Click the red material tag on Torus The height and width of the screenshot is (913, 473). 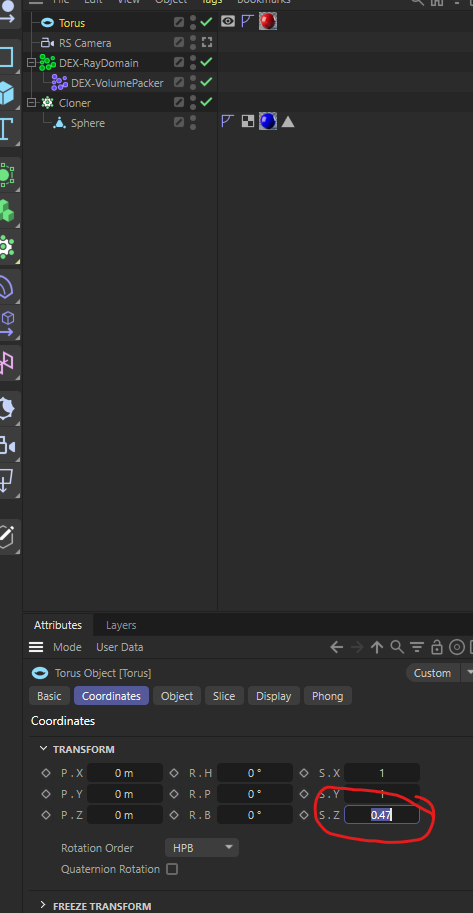(268, 22)
